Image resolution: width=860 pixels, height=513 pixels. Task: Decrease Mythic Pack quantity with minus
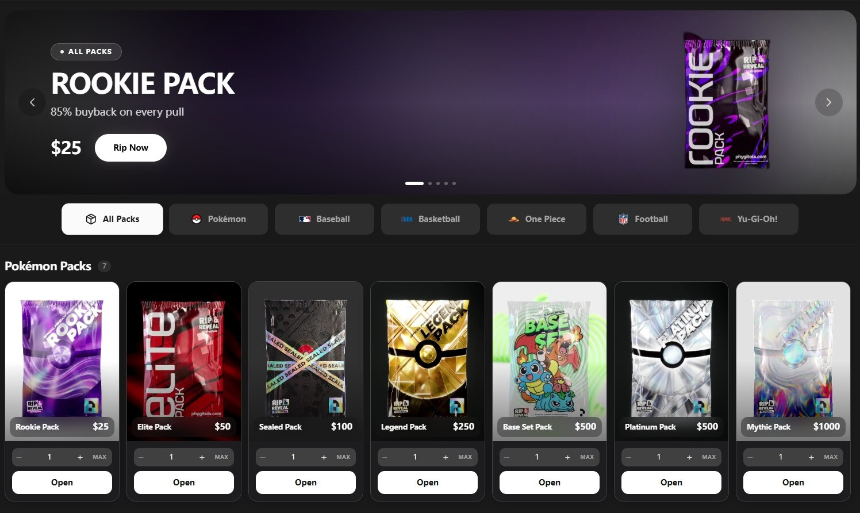coord(750,457)
